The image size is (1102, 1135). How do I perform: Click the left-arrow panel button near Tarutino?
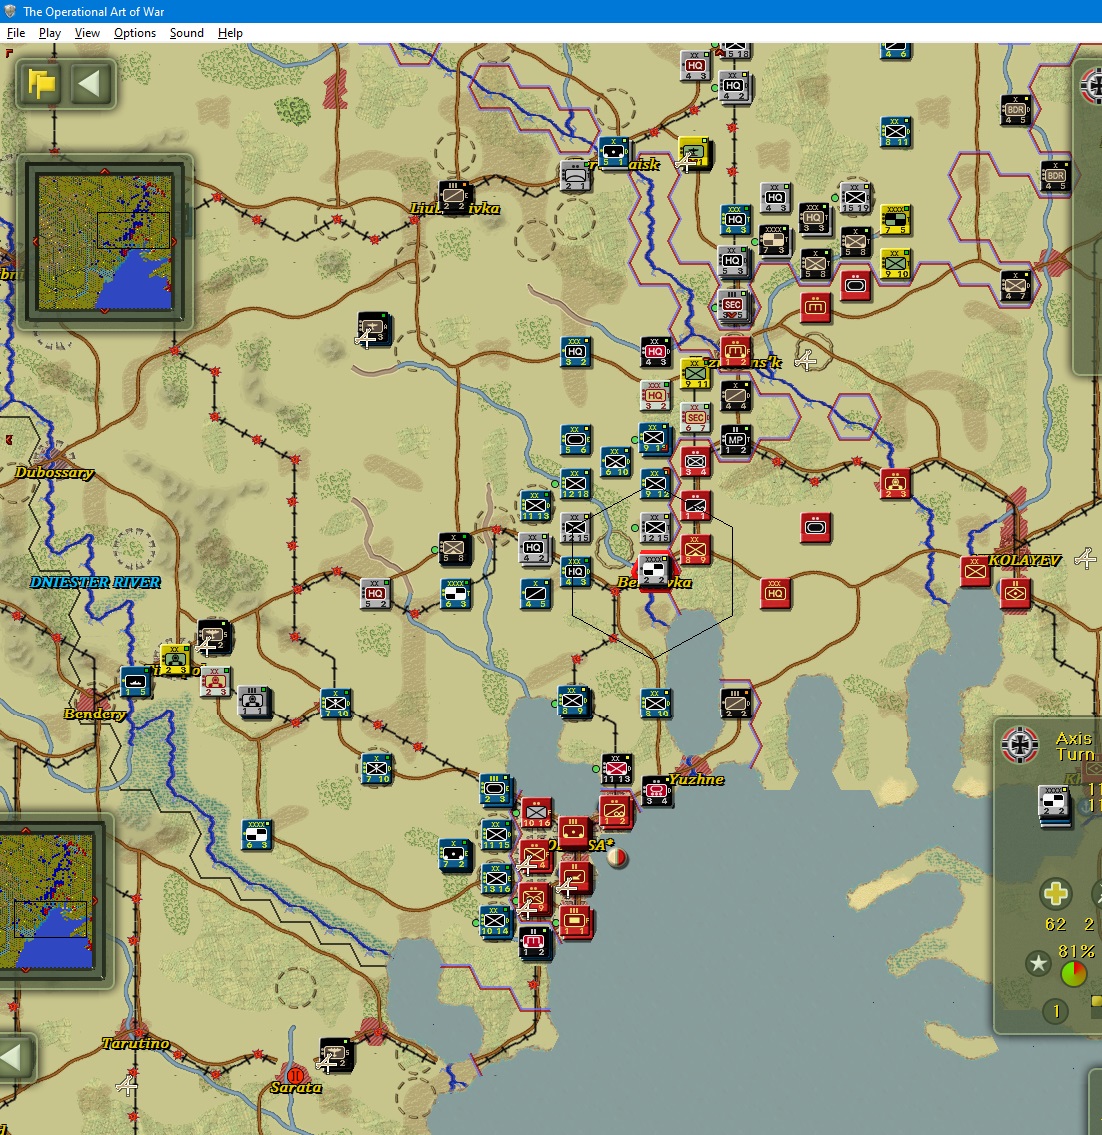click(13, 1058)
